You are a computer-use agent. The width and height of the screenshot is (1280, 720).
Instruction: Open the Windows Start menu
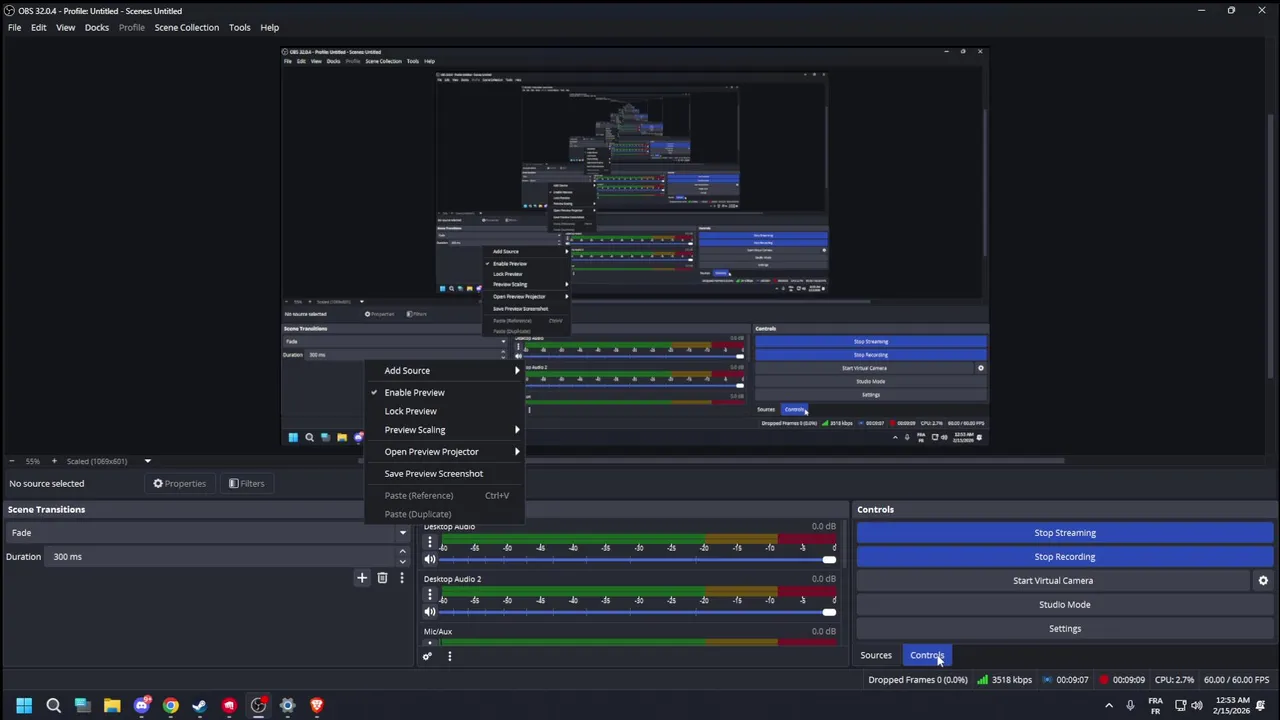(24, 706)
